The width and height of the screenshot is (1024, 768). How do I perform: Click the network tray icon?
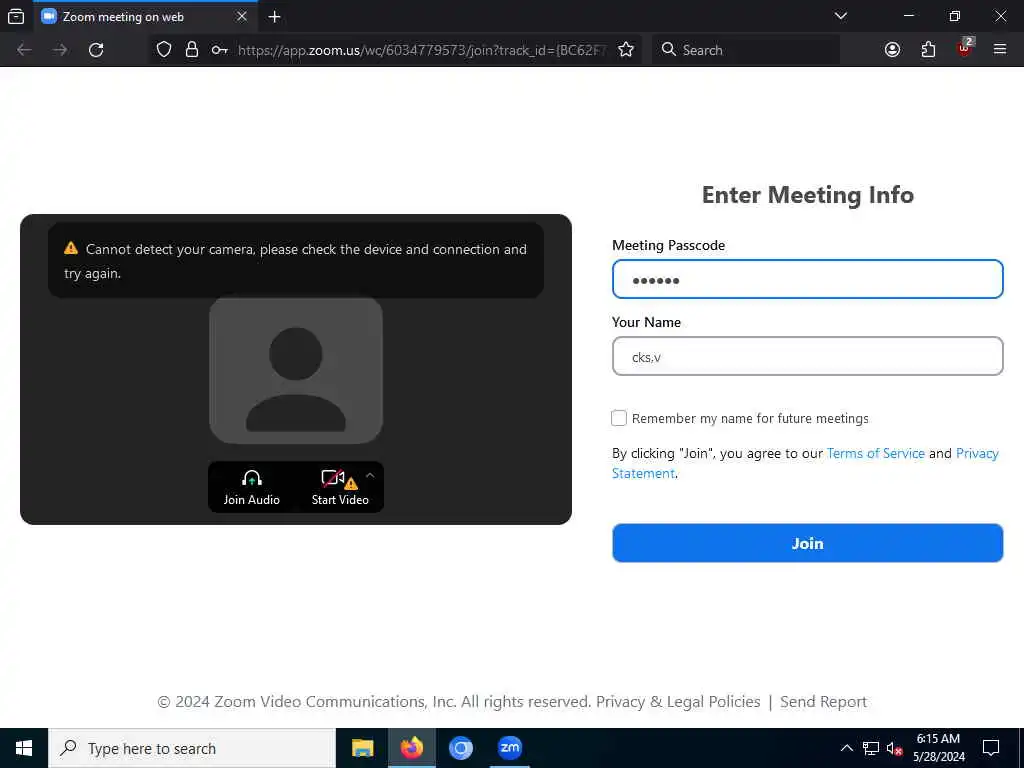871,748
